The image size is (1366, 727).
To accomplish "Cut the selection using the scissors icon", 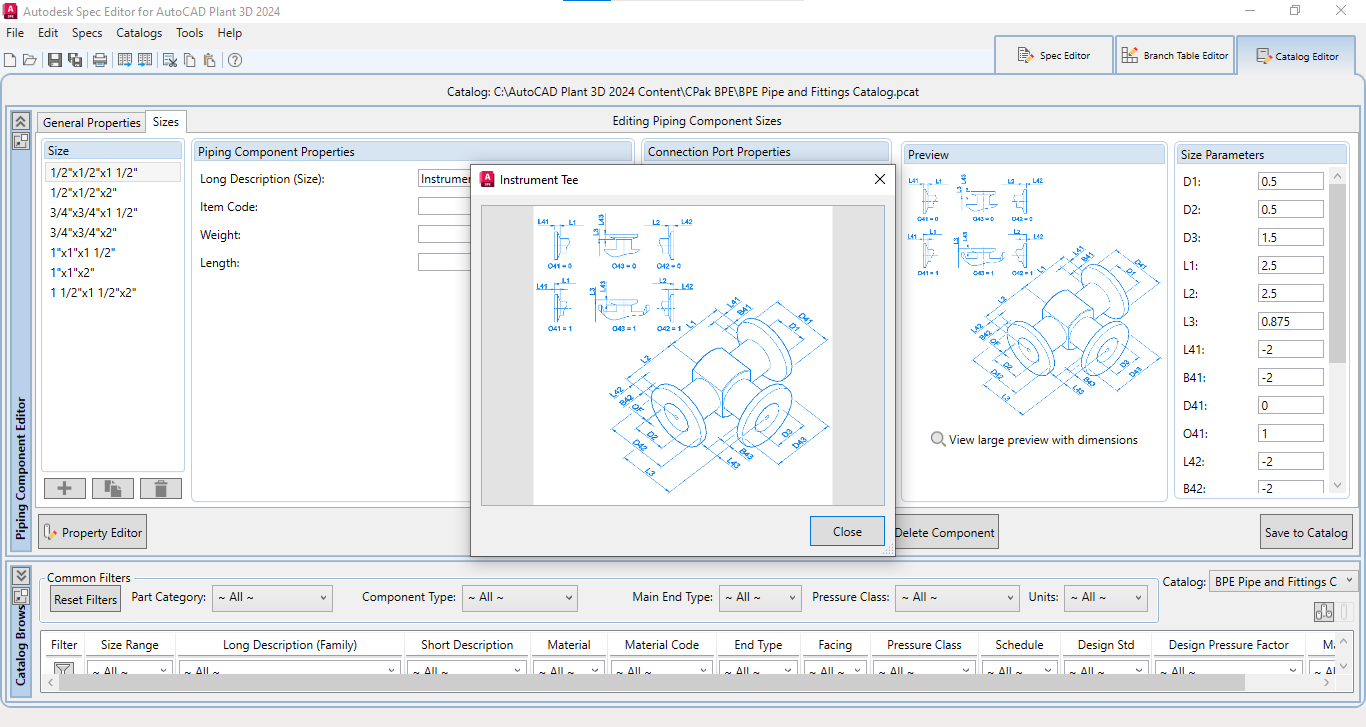I will coord(170,60).
